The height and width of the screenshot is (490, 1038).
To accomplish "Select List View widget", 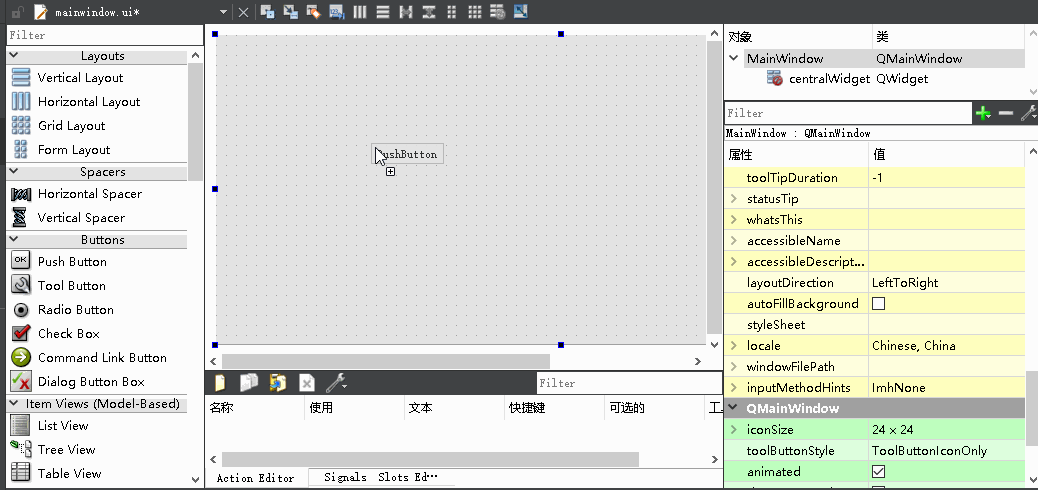I will click(x=63, y=426).
